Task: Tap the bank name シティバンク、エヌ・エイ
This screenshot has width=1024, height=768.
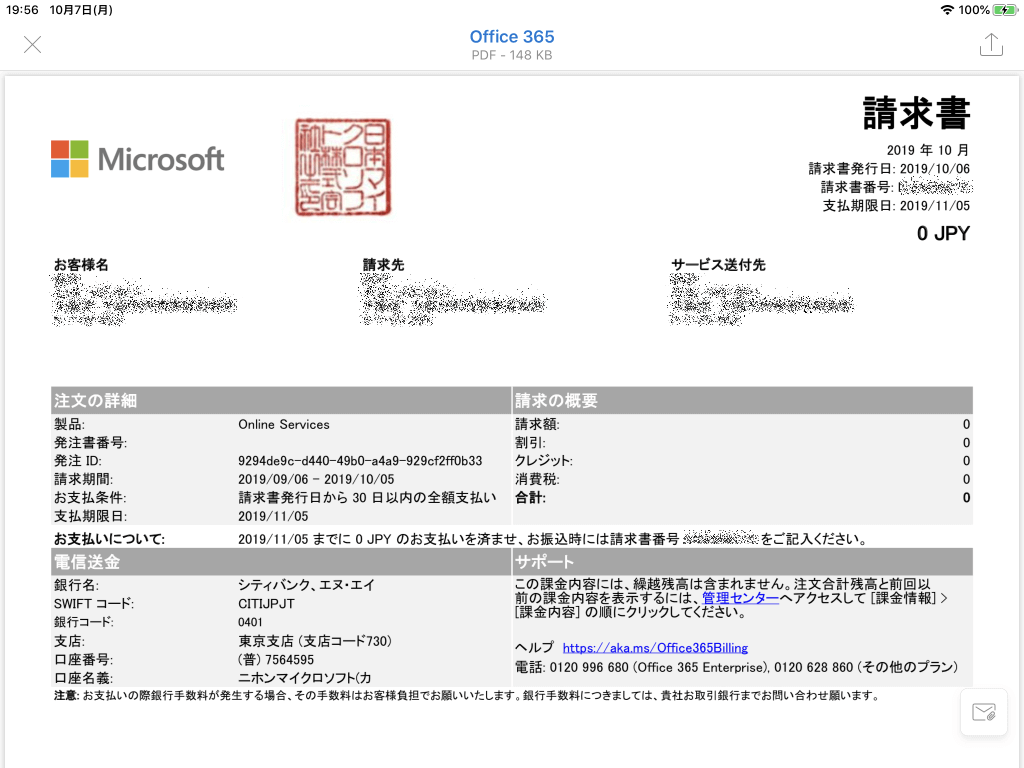Action: [306, 585]
